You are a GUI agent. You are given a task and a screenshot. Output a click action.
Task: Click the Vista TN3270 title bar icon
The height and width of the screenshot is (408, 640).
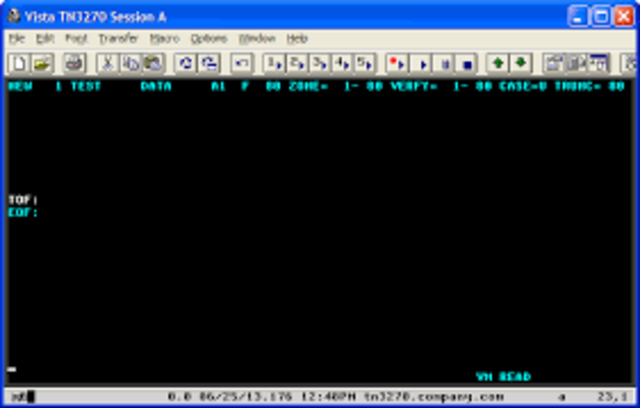tap(13, 16)
